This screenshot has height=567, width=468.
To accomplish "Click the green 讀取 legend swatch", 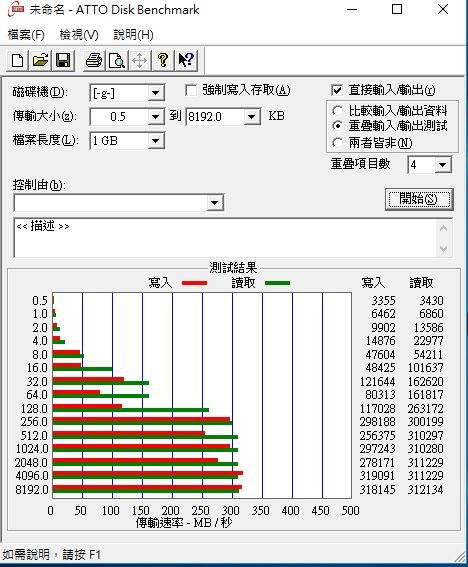I will coord(277,283).
